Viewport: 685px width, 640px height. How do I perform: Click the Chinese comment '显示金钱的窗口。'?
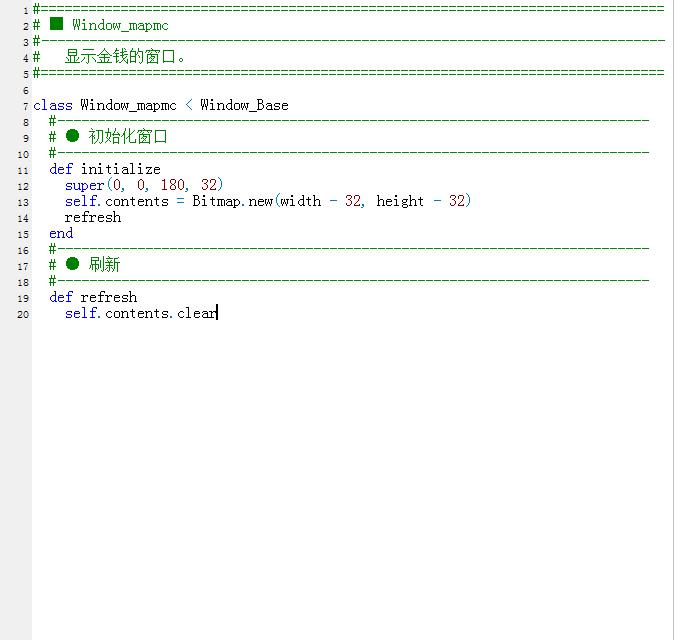125,57
